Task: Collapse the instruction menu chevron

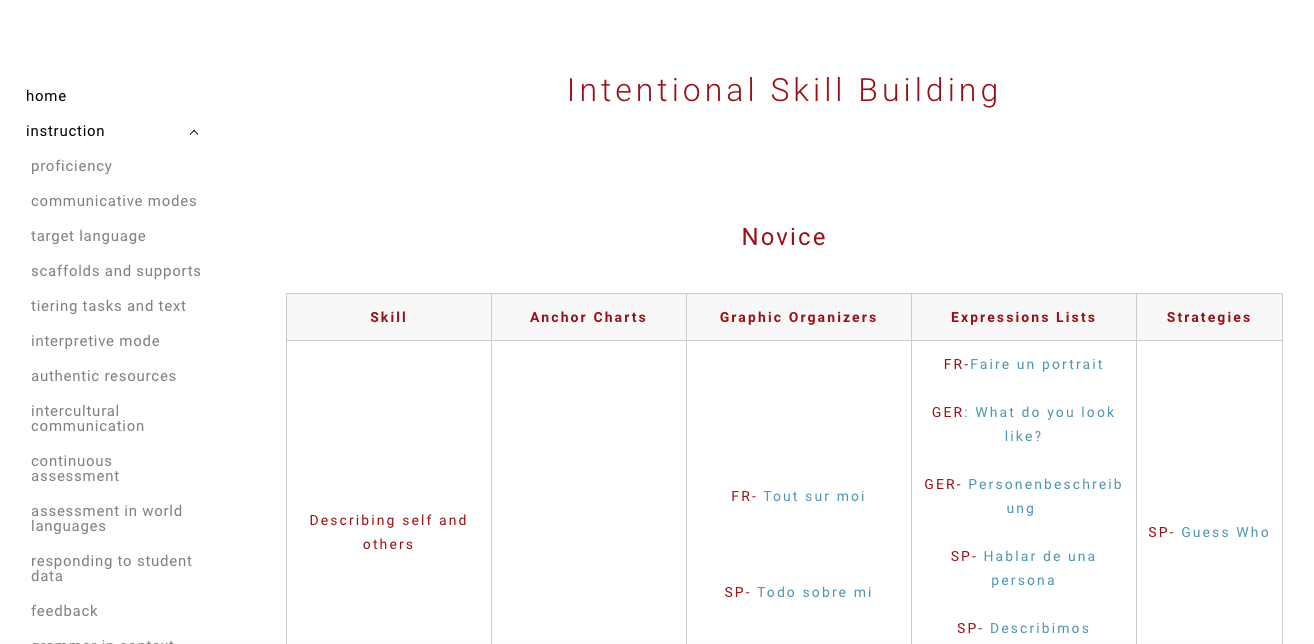Action: point(194,132)
